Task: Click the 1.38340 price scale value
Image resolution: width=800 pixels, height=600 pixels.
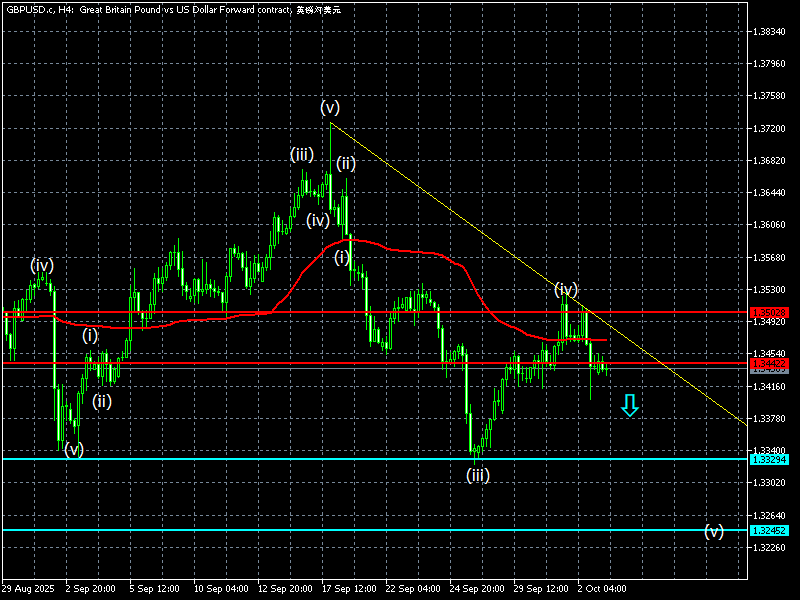Action: coord(769,32)
